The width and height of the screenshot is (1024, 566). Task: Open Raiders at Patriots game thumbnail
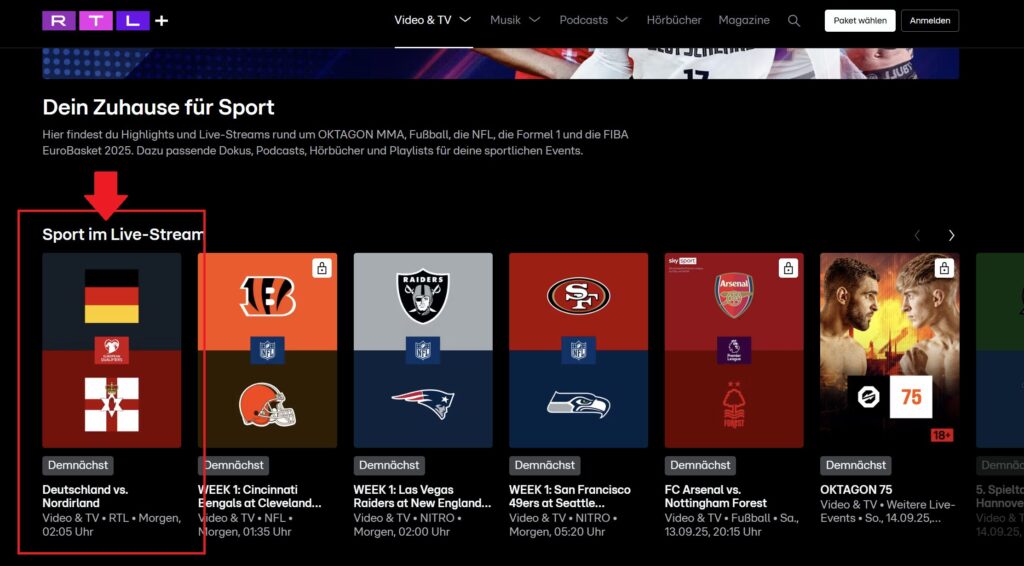pos(423,350)
